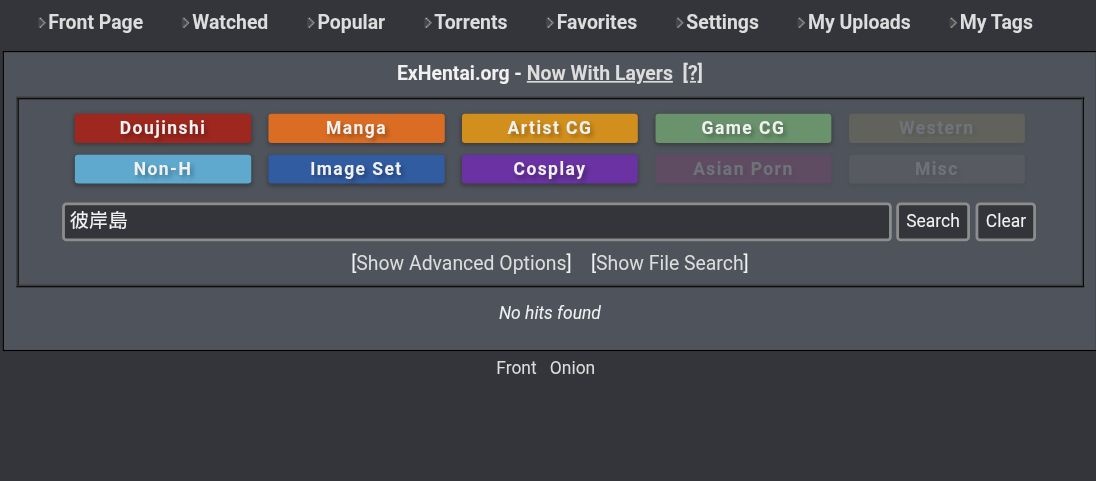
Task: Click the search text field
Action: pos(476,222)
